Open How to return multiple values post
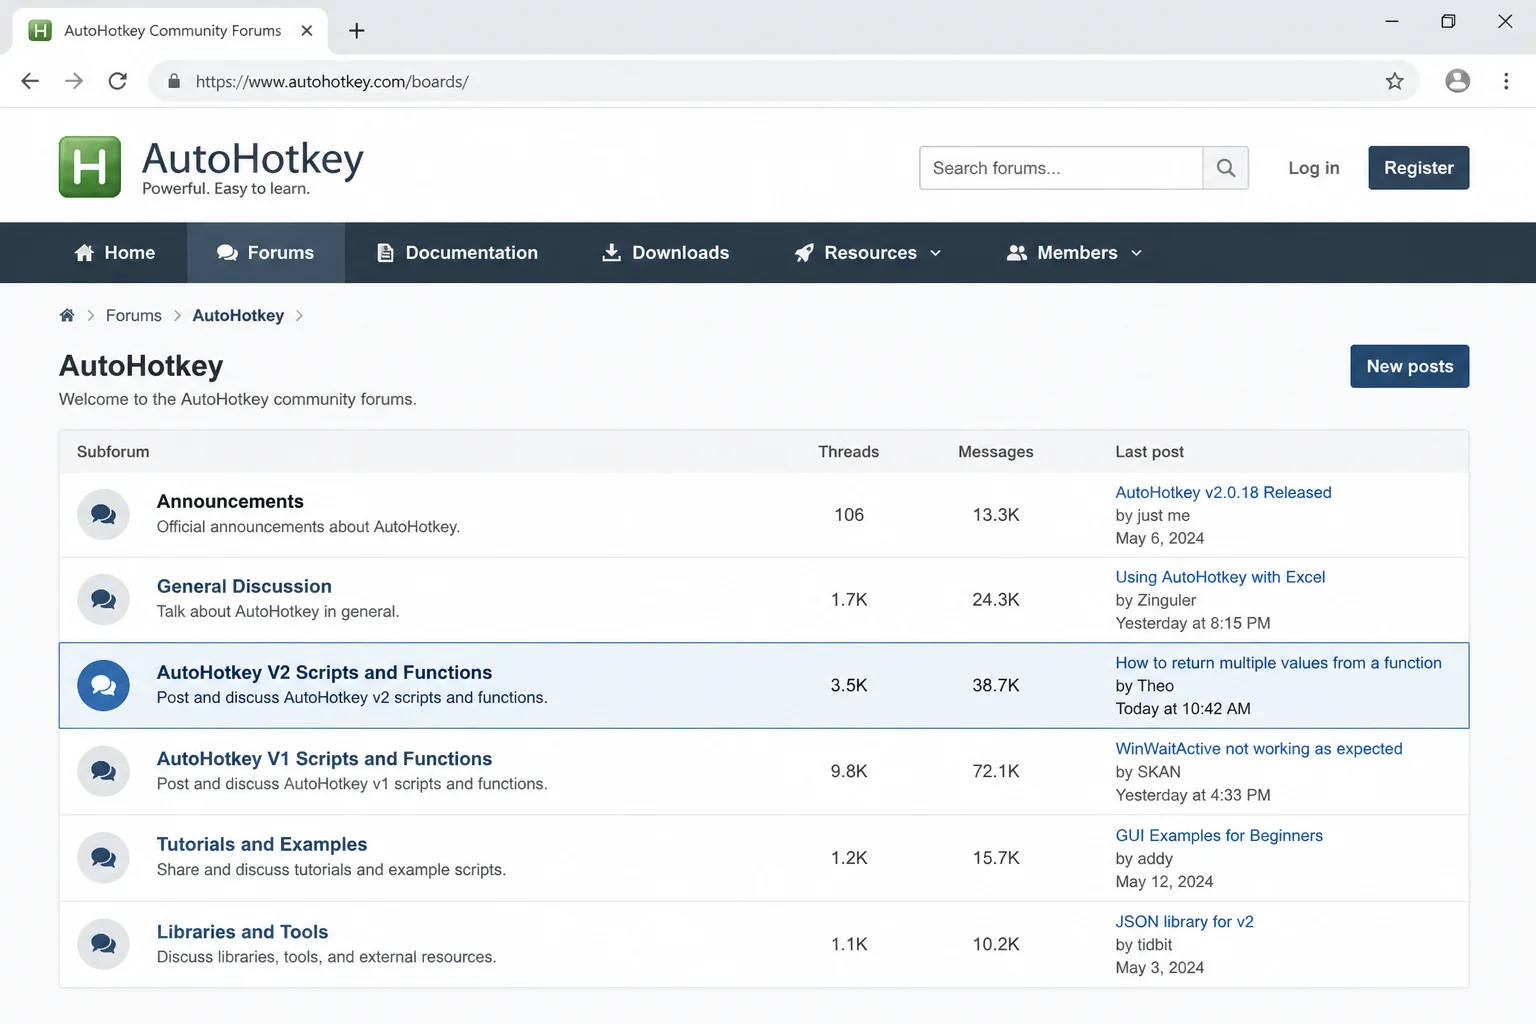 point(1278,663)
